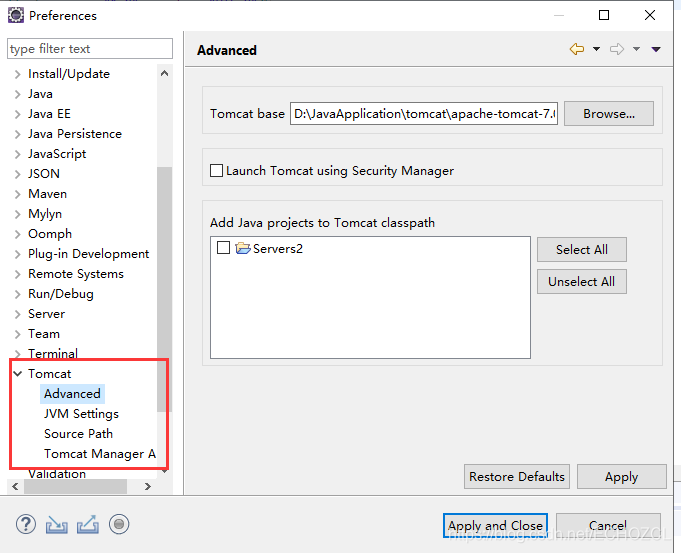Click Apply and Close button
The image size is (681, 553).
[496, 526]
